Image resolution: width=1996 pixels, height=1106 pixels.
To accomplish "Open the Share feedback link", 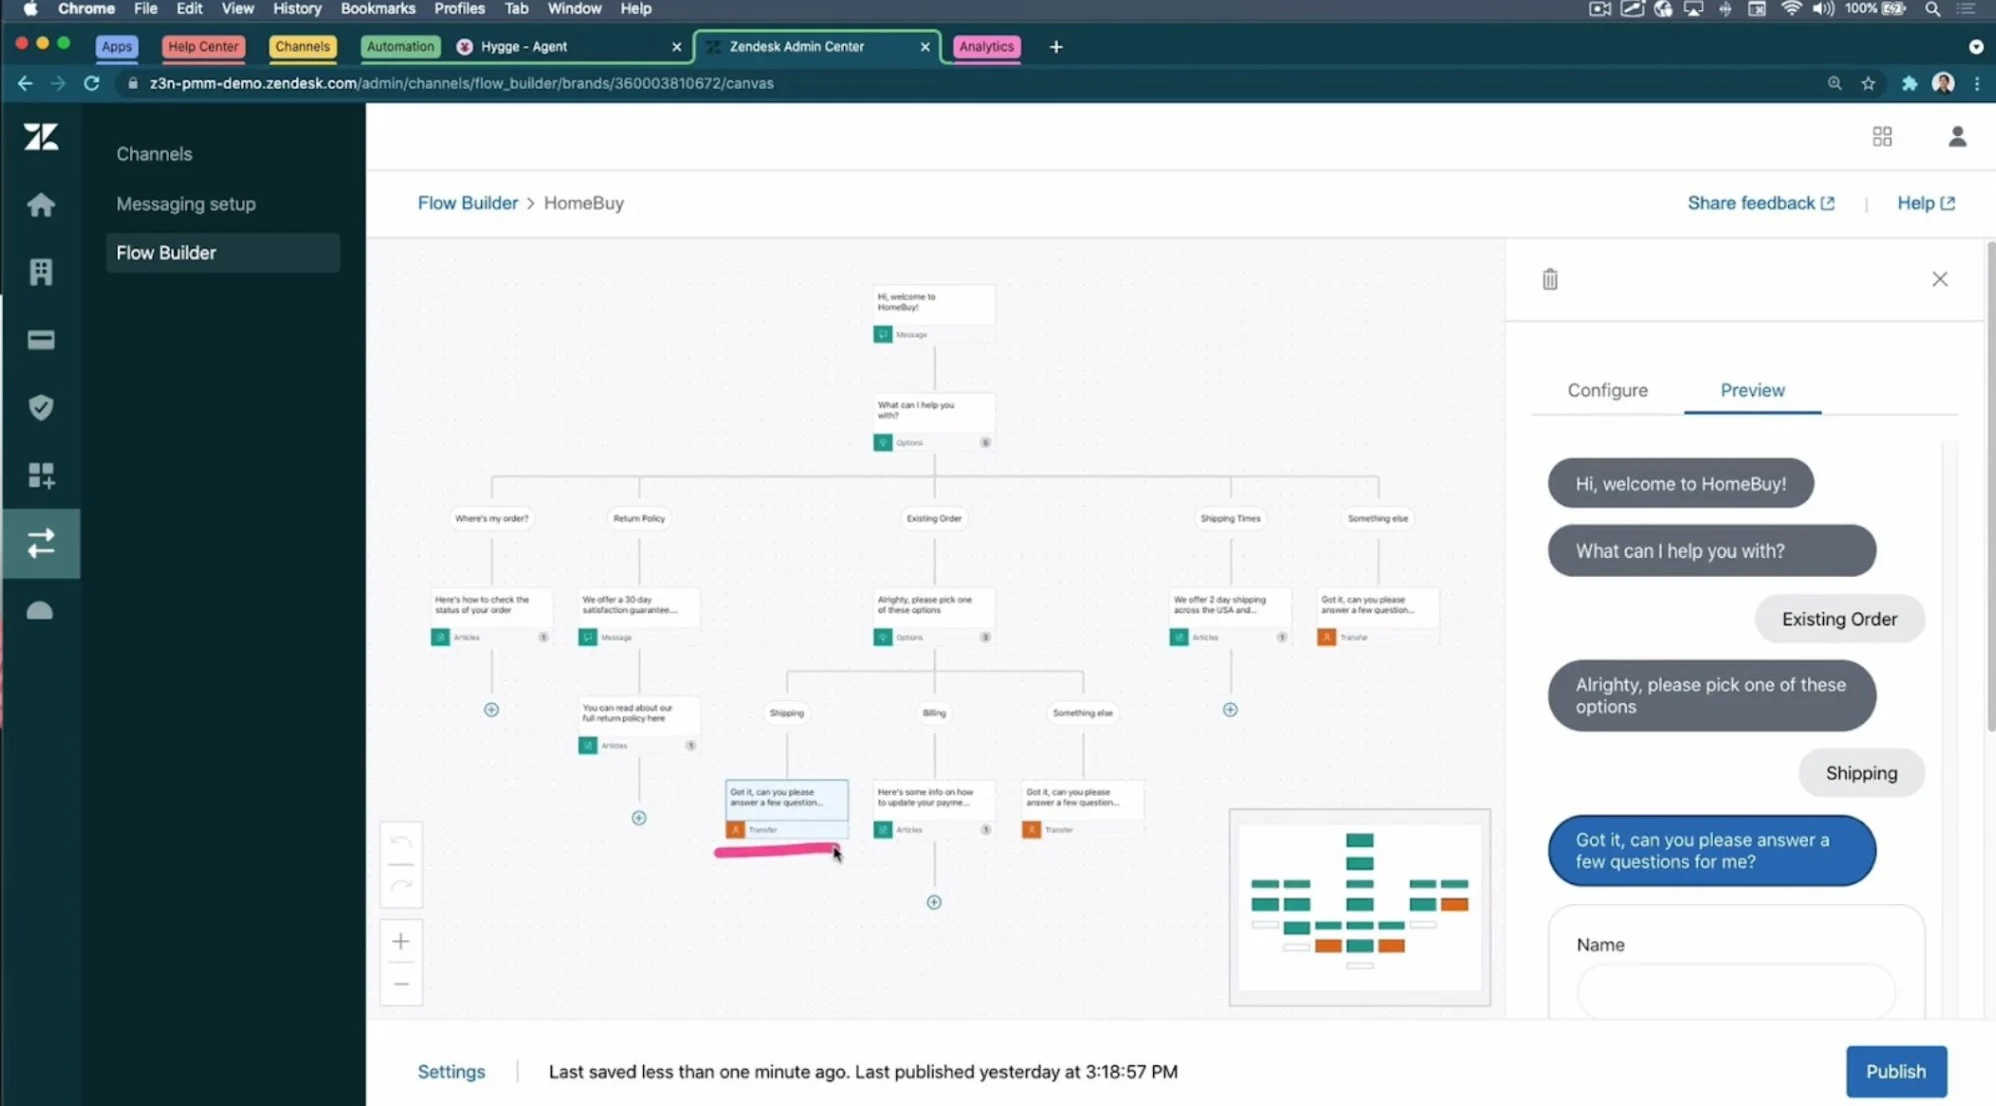I will [1760, 202].
